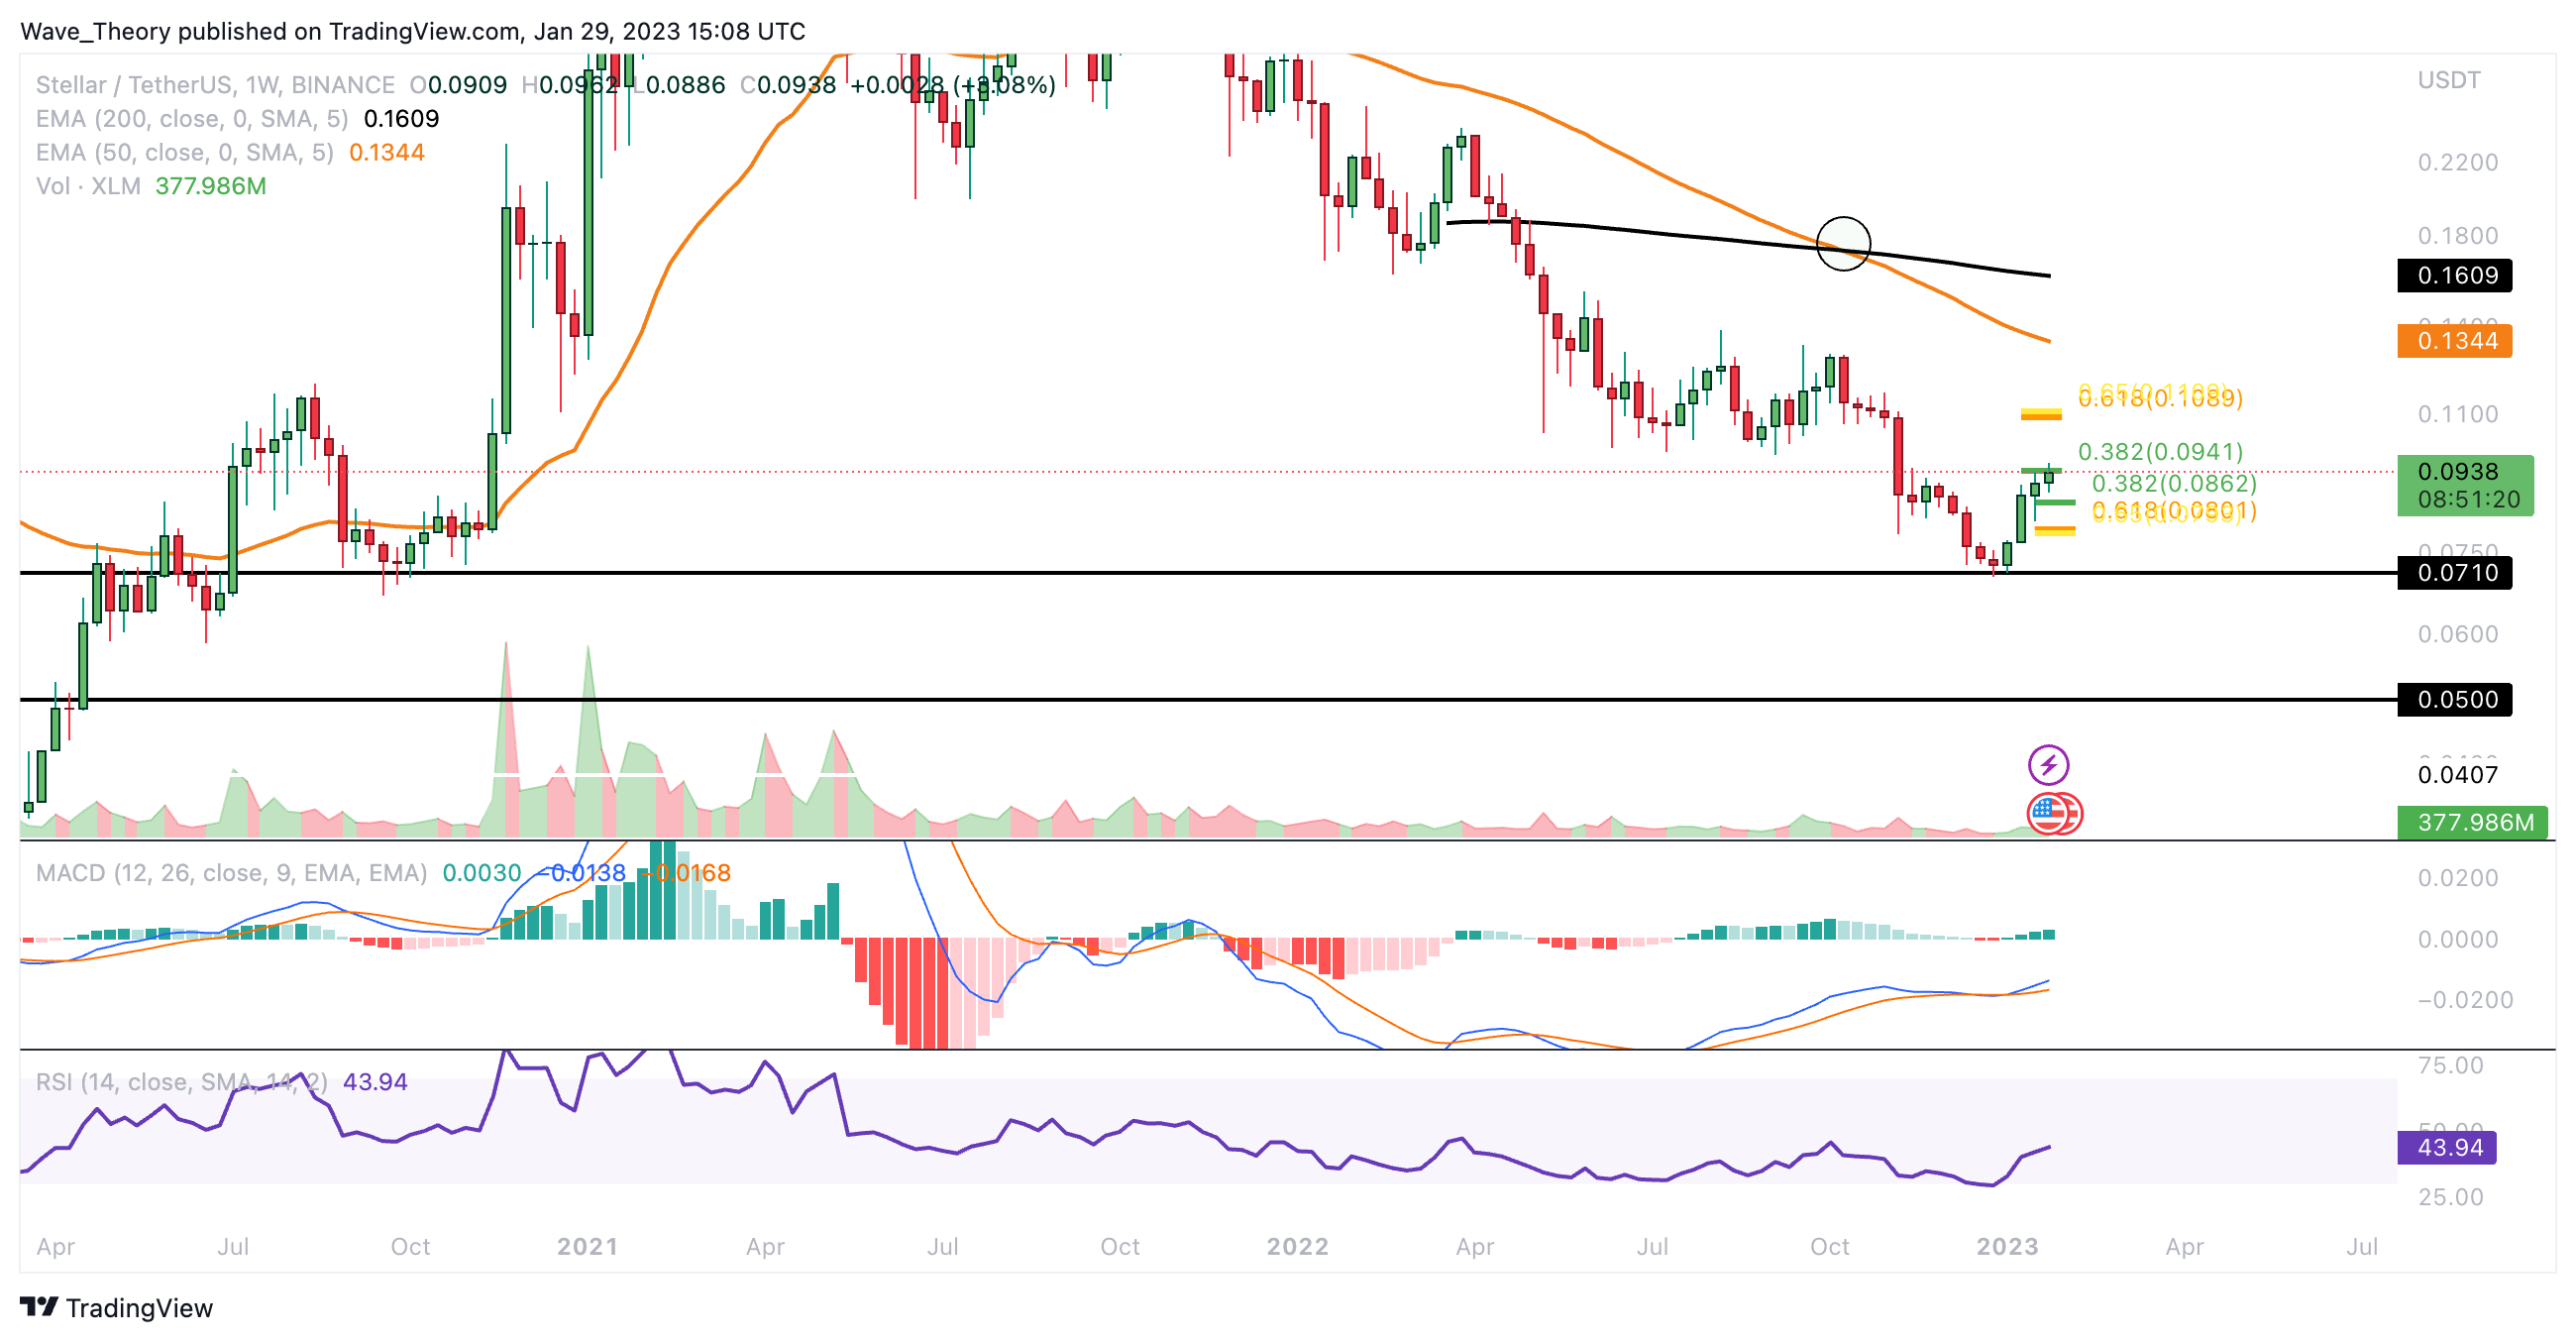Click the US flag economic event icon
Viewport: 2576px width, 1342px height.
click(2049, 814)
